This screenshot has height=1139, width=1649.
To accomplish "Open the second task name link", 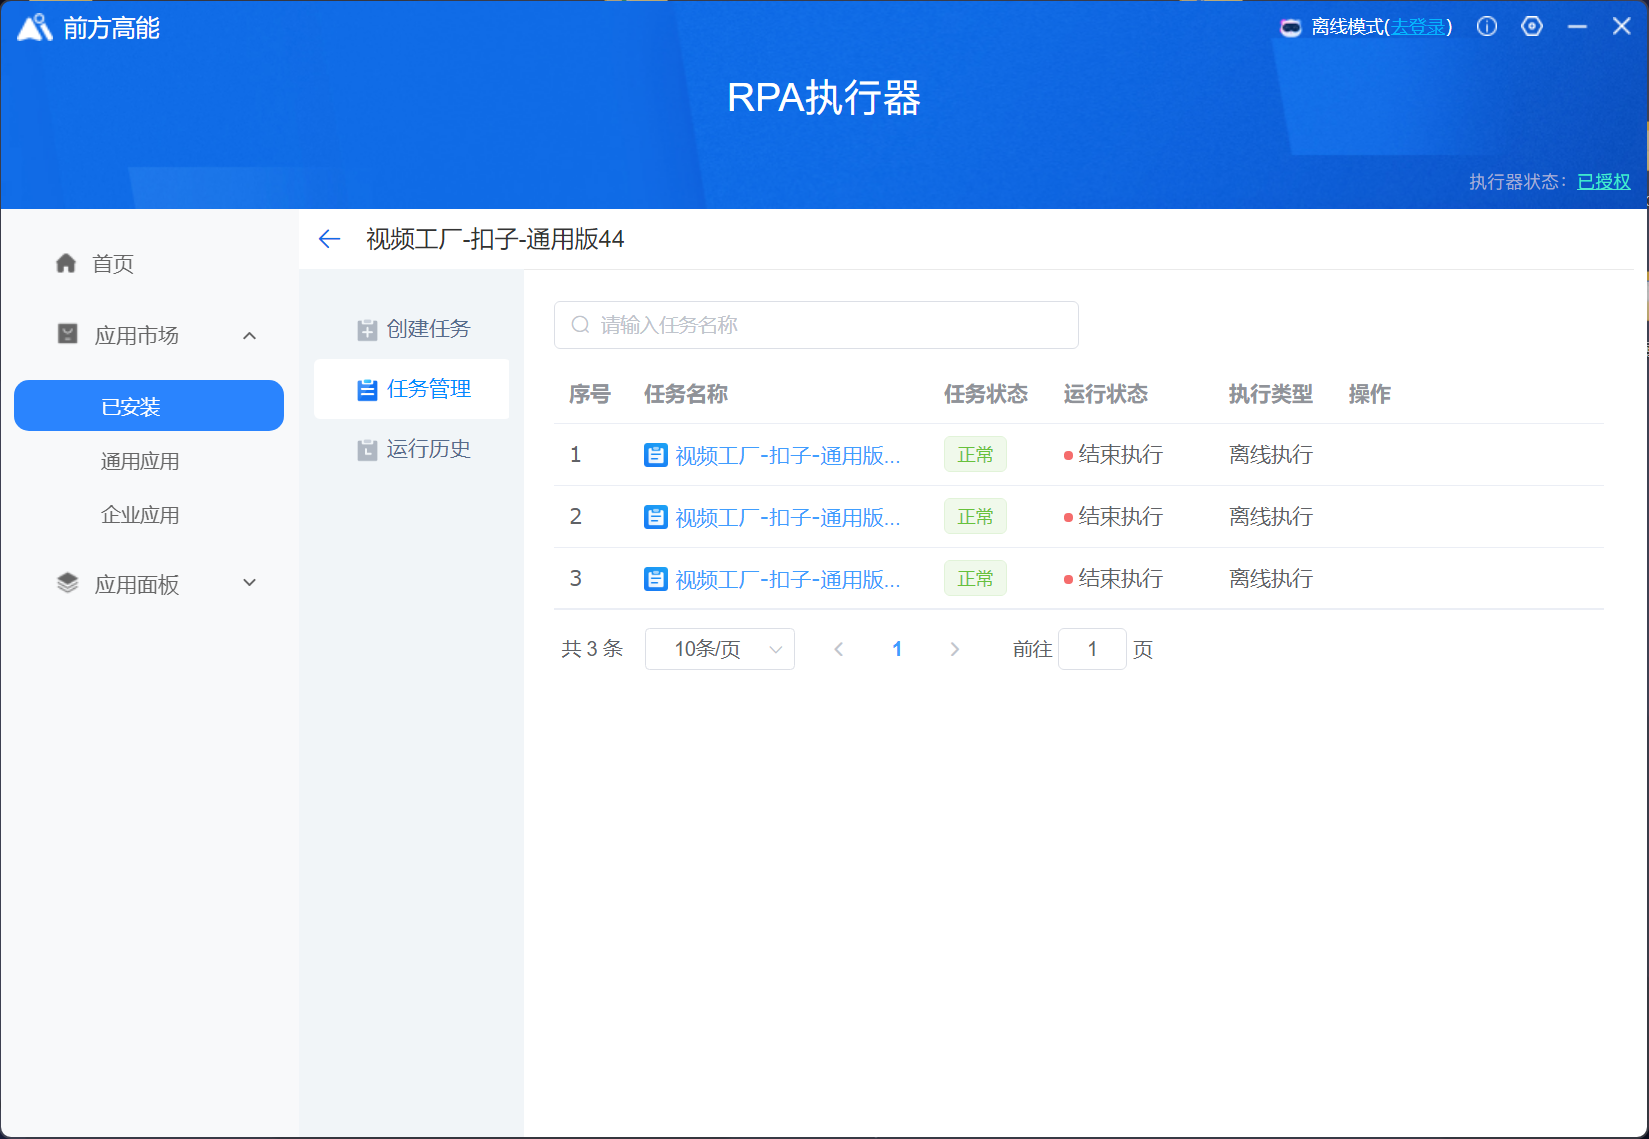I will [x=787, y=518].
